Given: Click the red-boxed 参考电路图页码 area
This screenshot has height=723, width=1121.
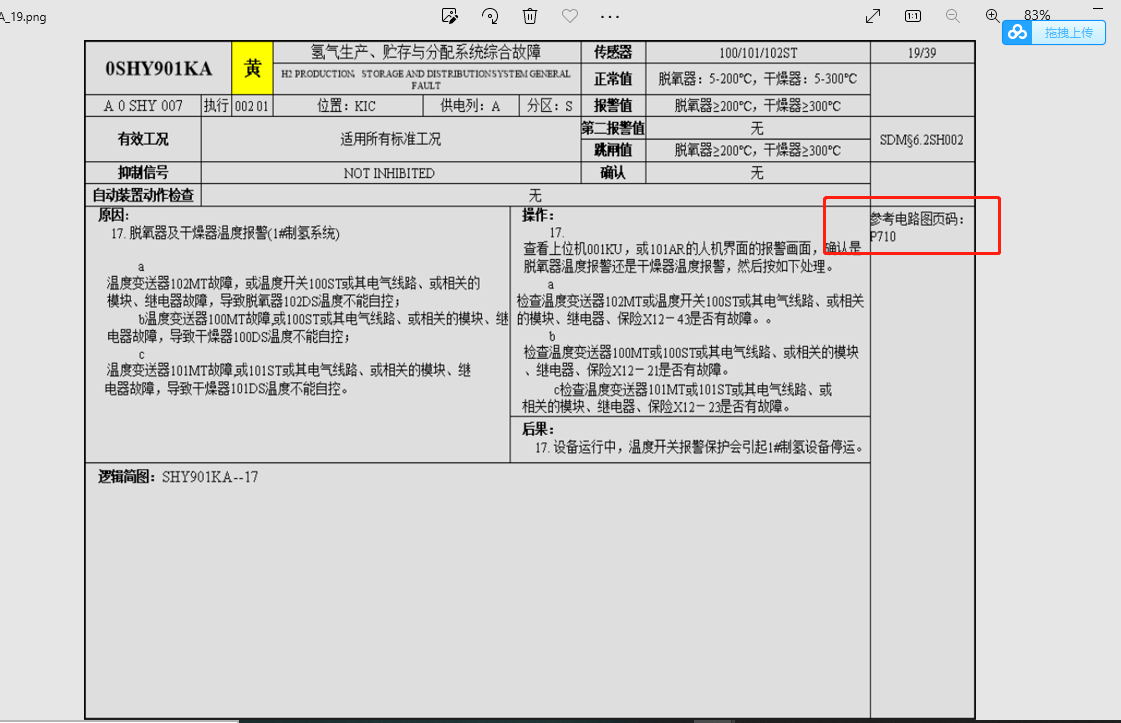Looking at the screenshot, I should [911, 226].
